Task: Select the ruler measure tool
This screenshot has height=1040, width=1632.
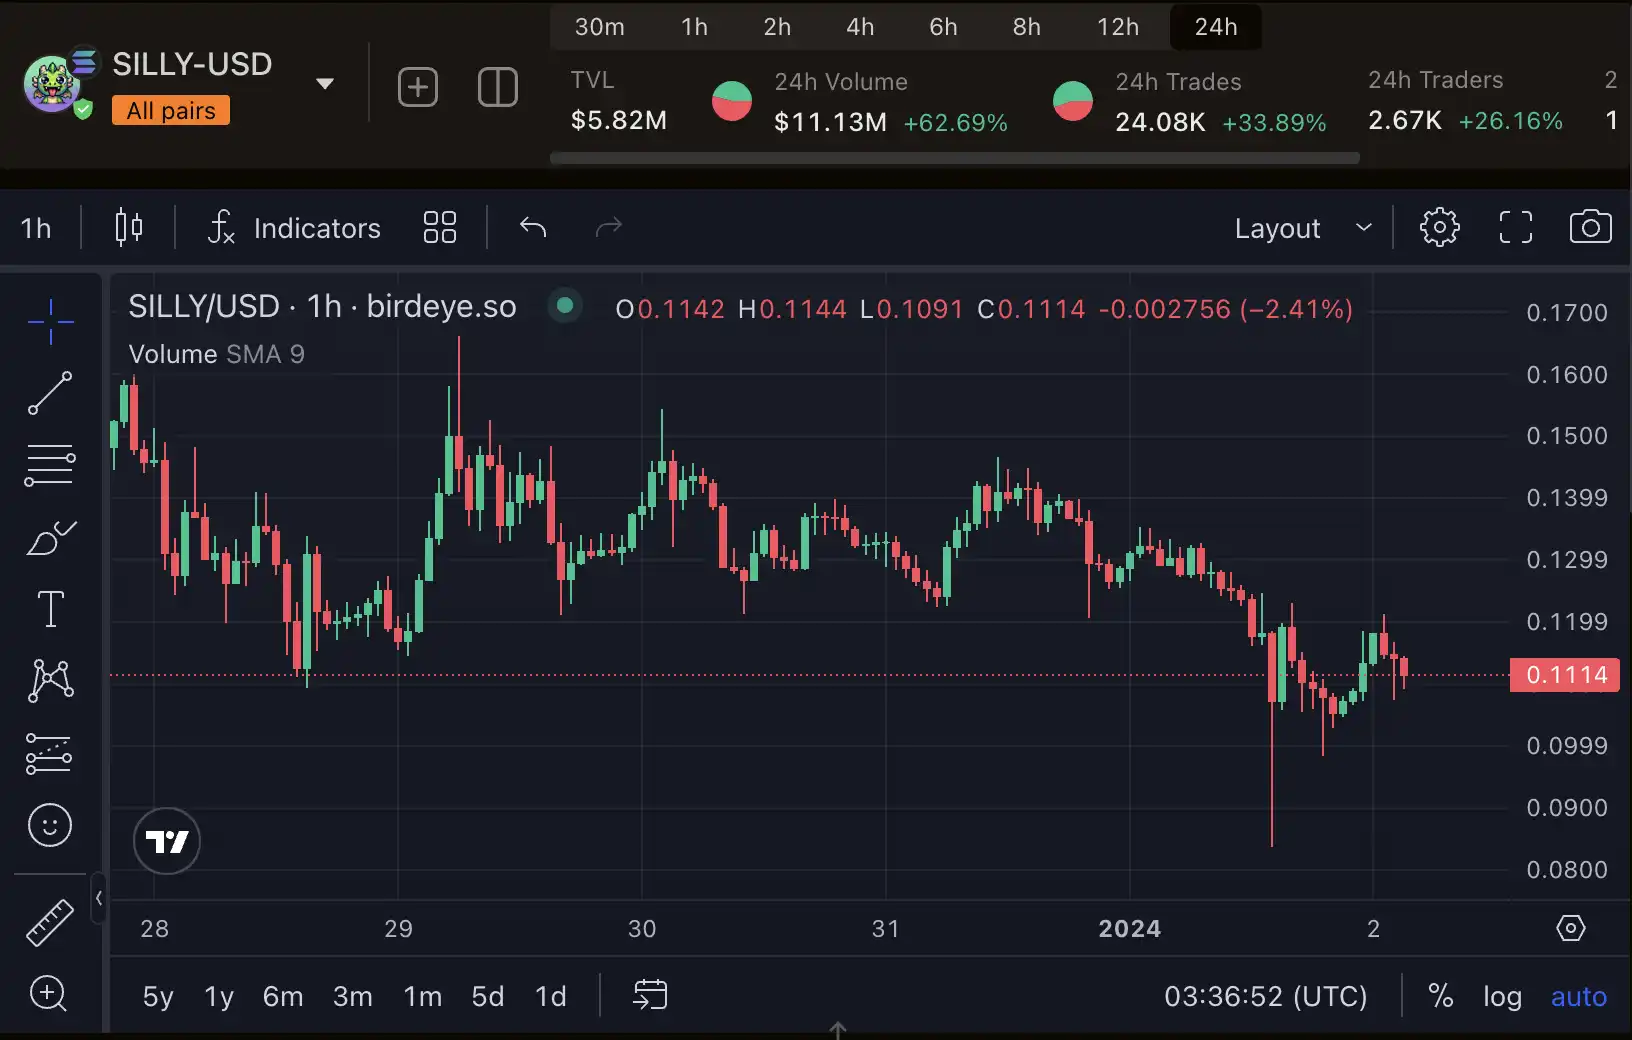Action: pyautogui.click(x=50, y=922)
